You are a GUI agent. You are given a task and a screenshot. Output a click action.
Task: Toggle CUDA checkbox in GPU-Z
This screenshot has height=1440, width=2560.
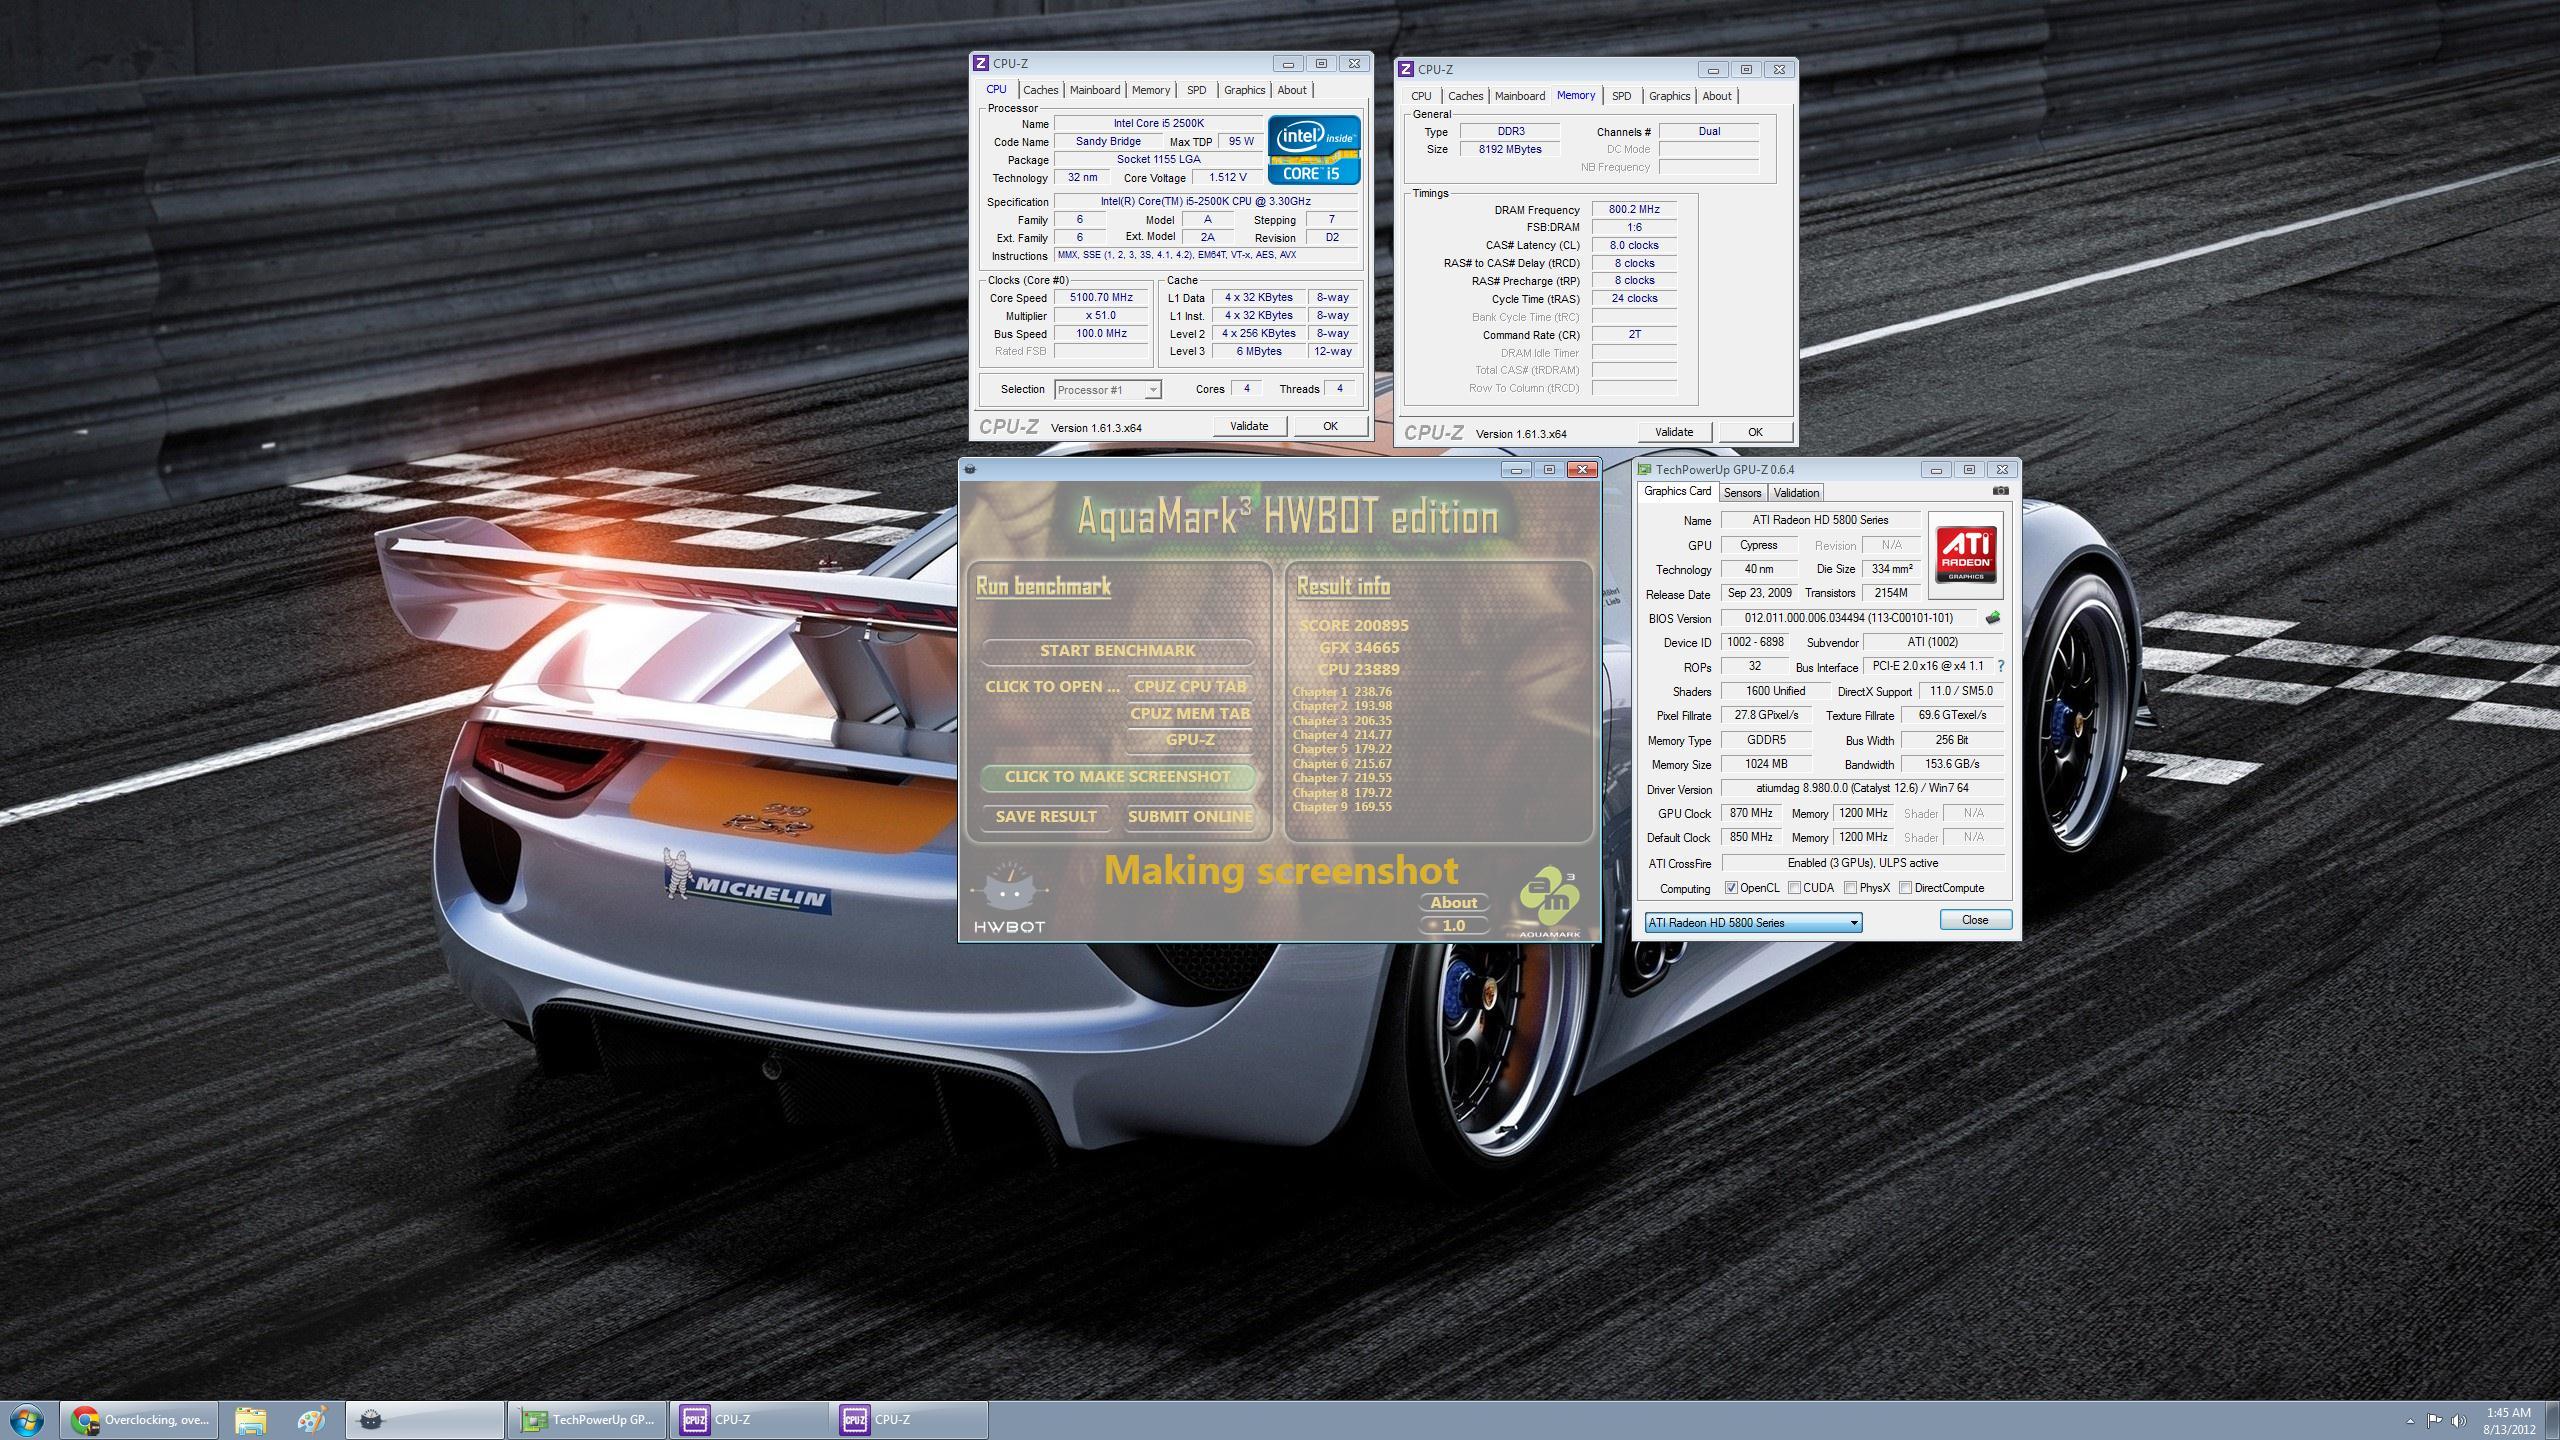(x=1794, y=888)
